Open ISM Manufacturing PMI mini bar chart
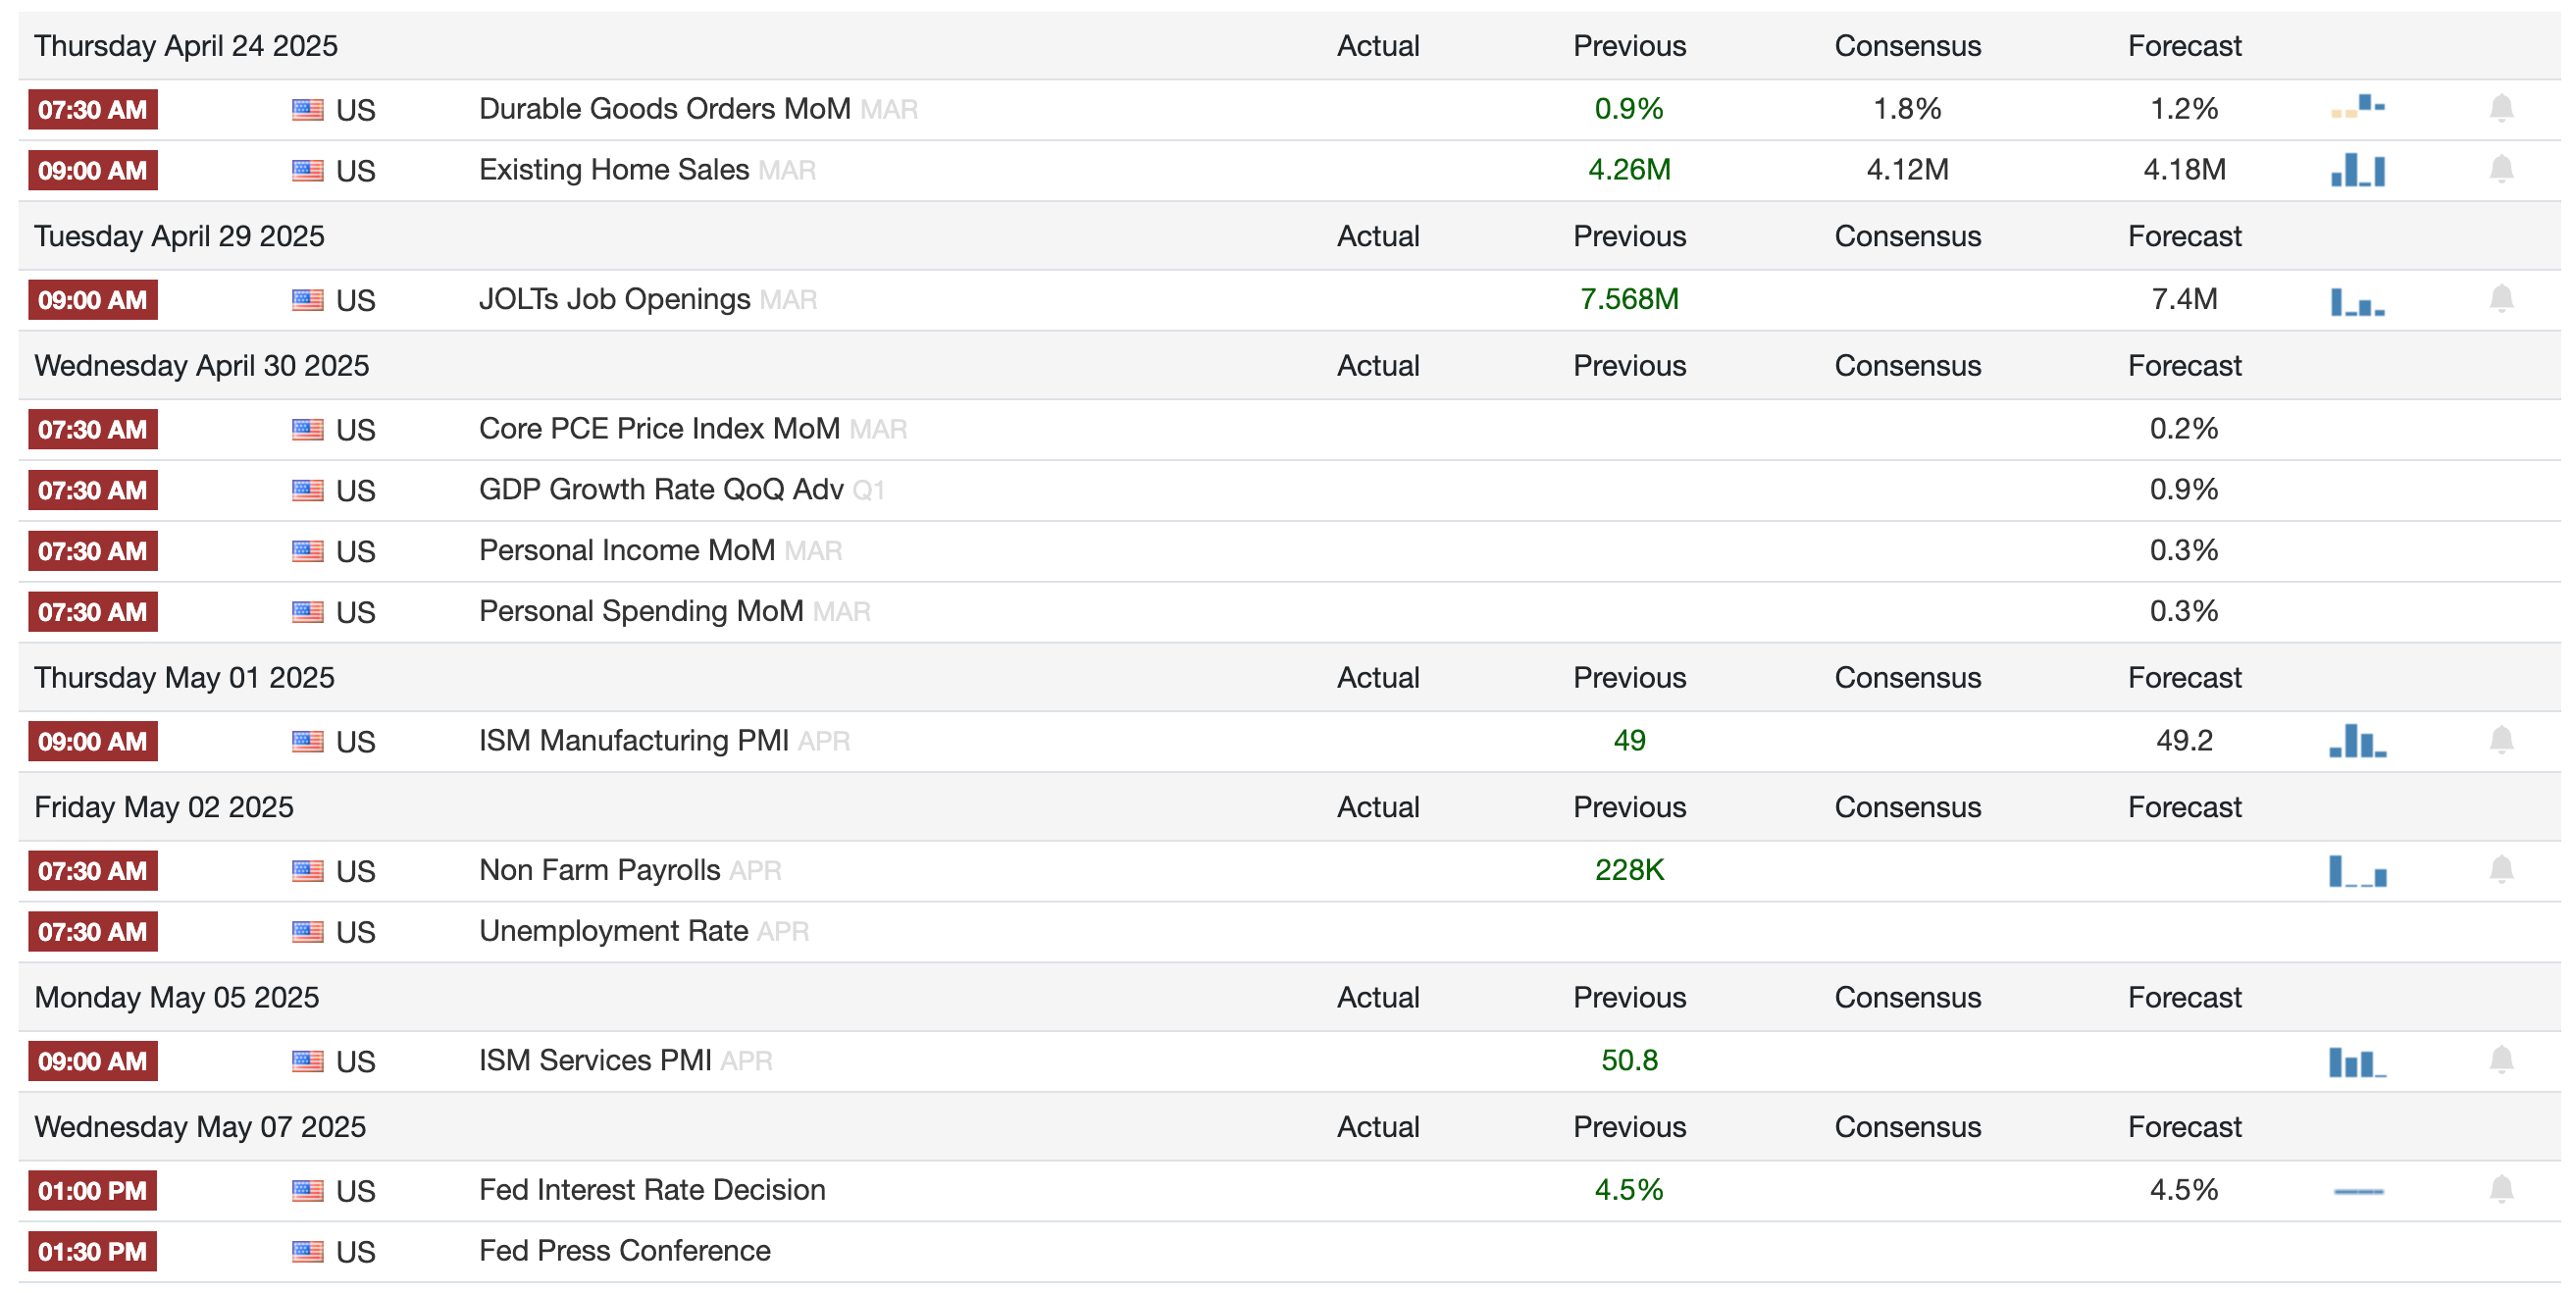2576x1293 pixels. point(2357,741)
